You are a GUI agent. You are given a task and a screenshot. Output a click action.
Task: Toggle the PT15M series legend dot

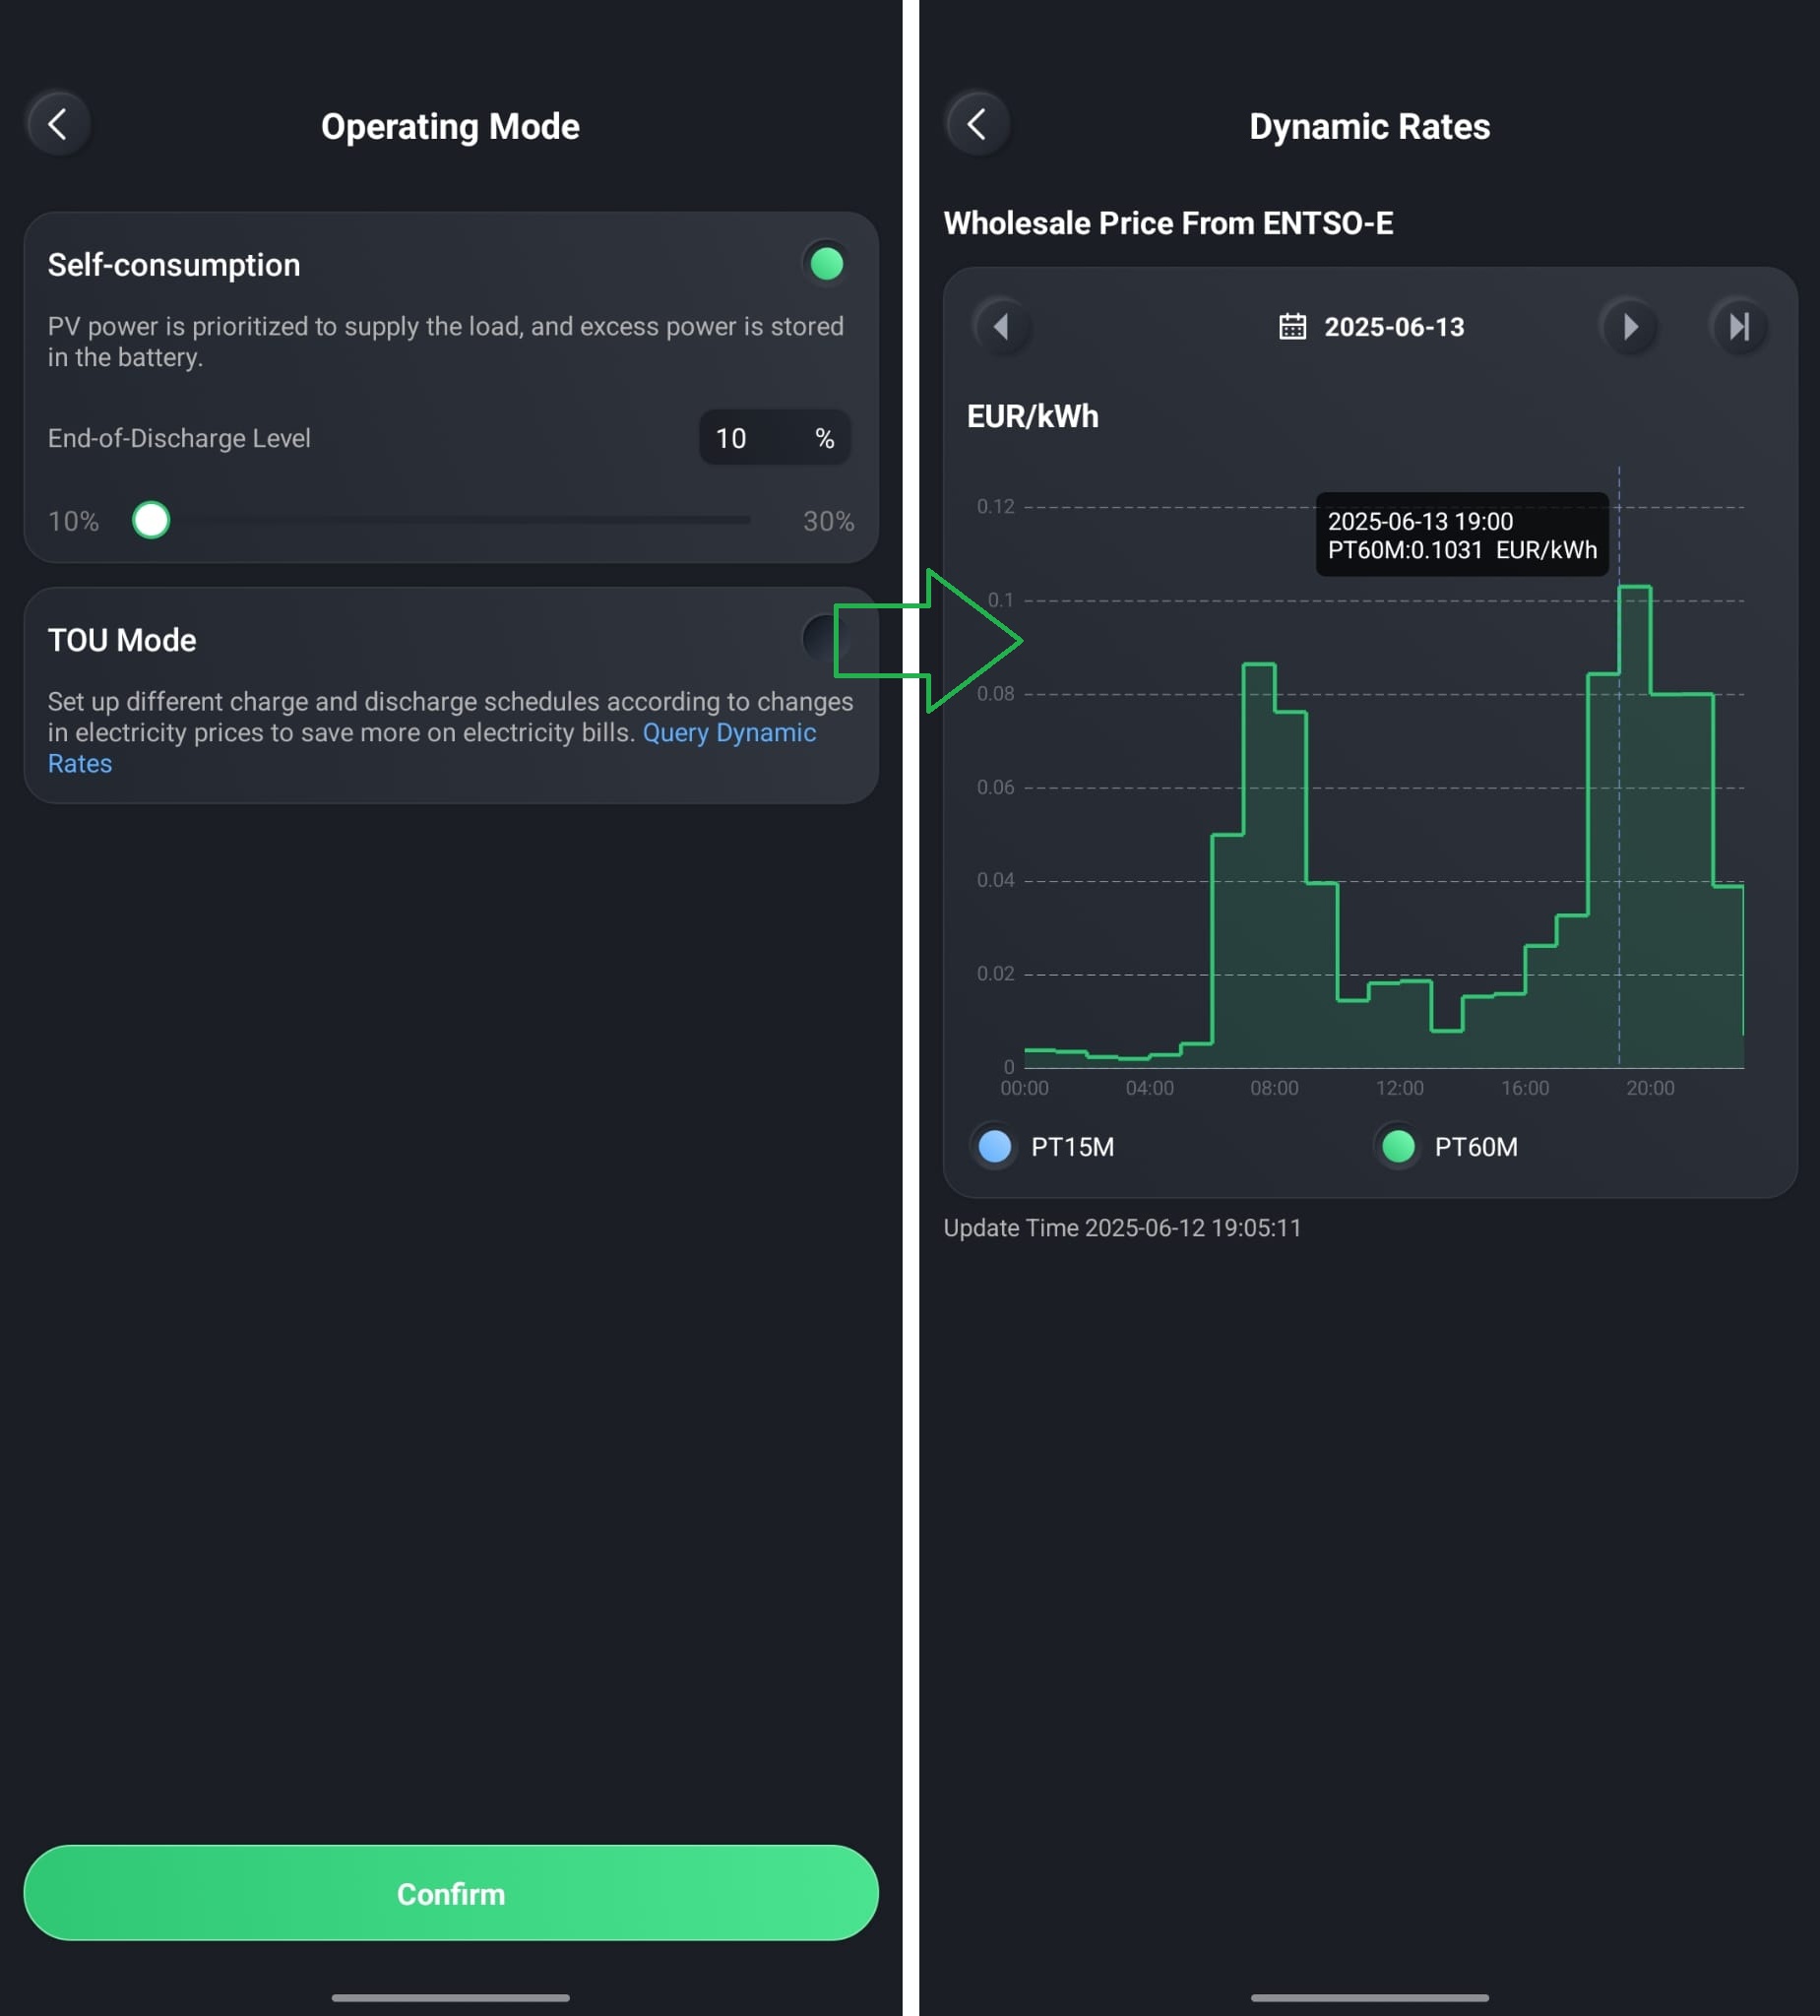pos(994,1147)
